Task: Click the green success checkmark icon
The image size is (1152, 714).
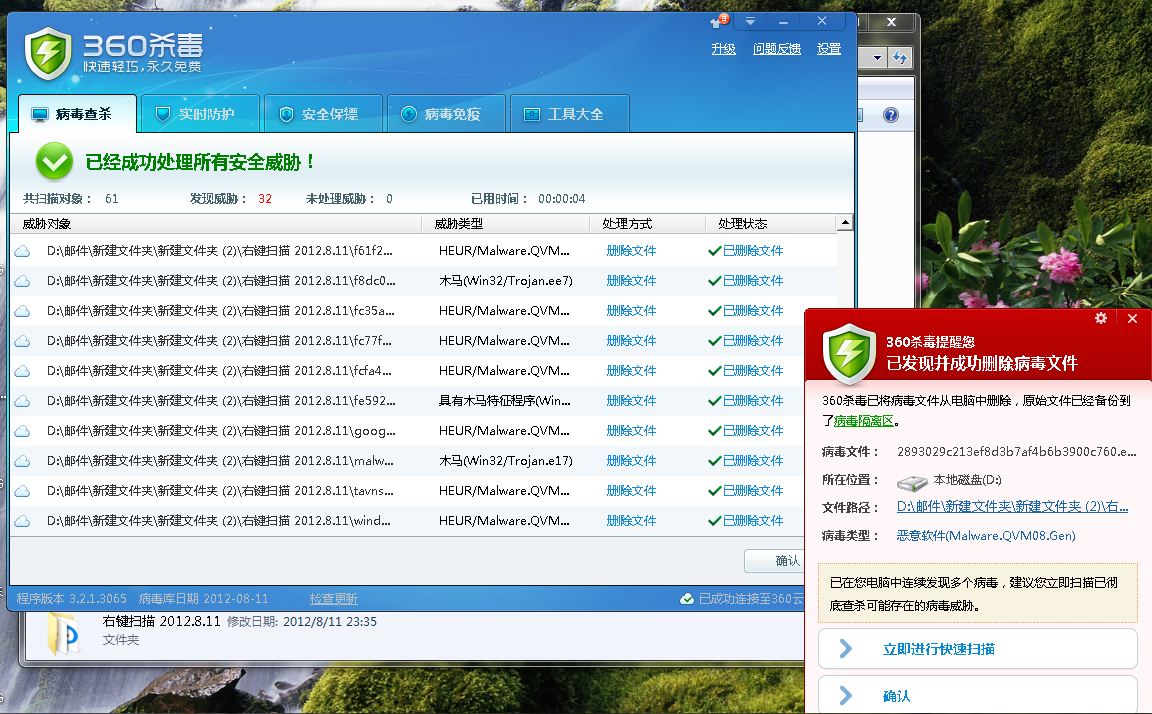Action: point(53,161)
